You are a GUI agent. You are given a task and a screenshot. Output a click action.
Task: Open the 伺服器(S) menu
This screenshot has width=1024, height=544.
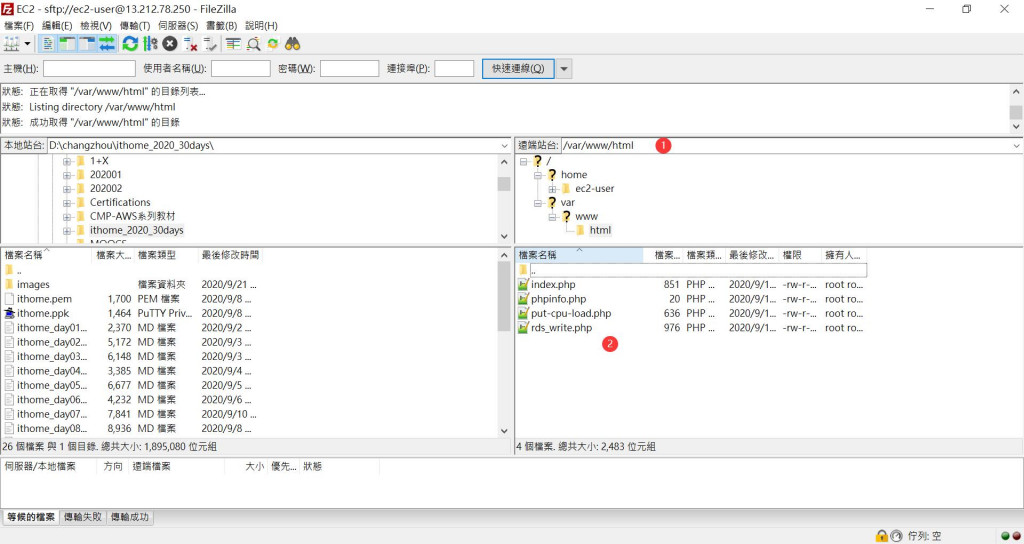click(178, 25)
